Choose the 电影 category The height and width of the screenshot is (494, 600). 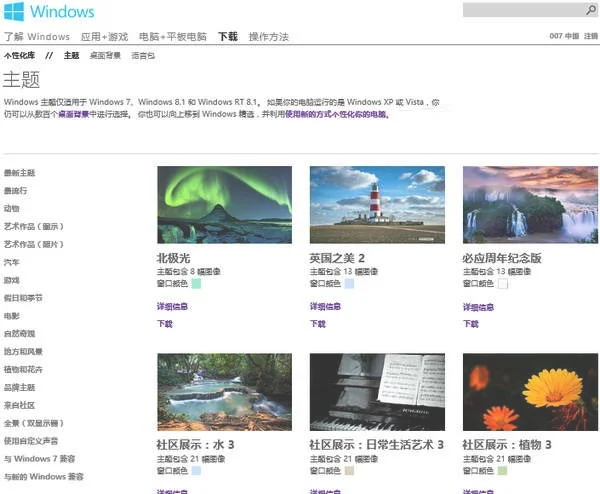[x=11, y=316]
